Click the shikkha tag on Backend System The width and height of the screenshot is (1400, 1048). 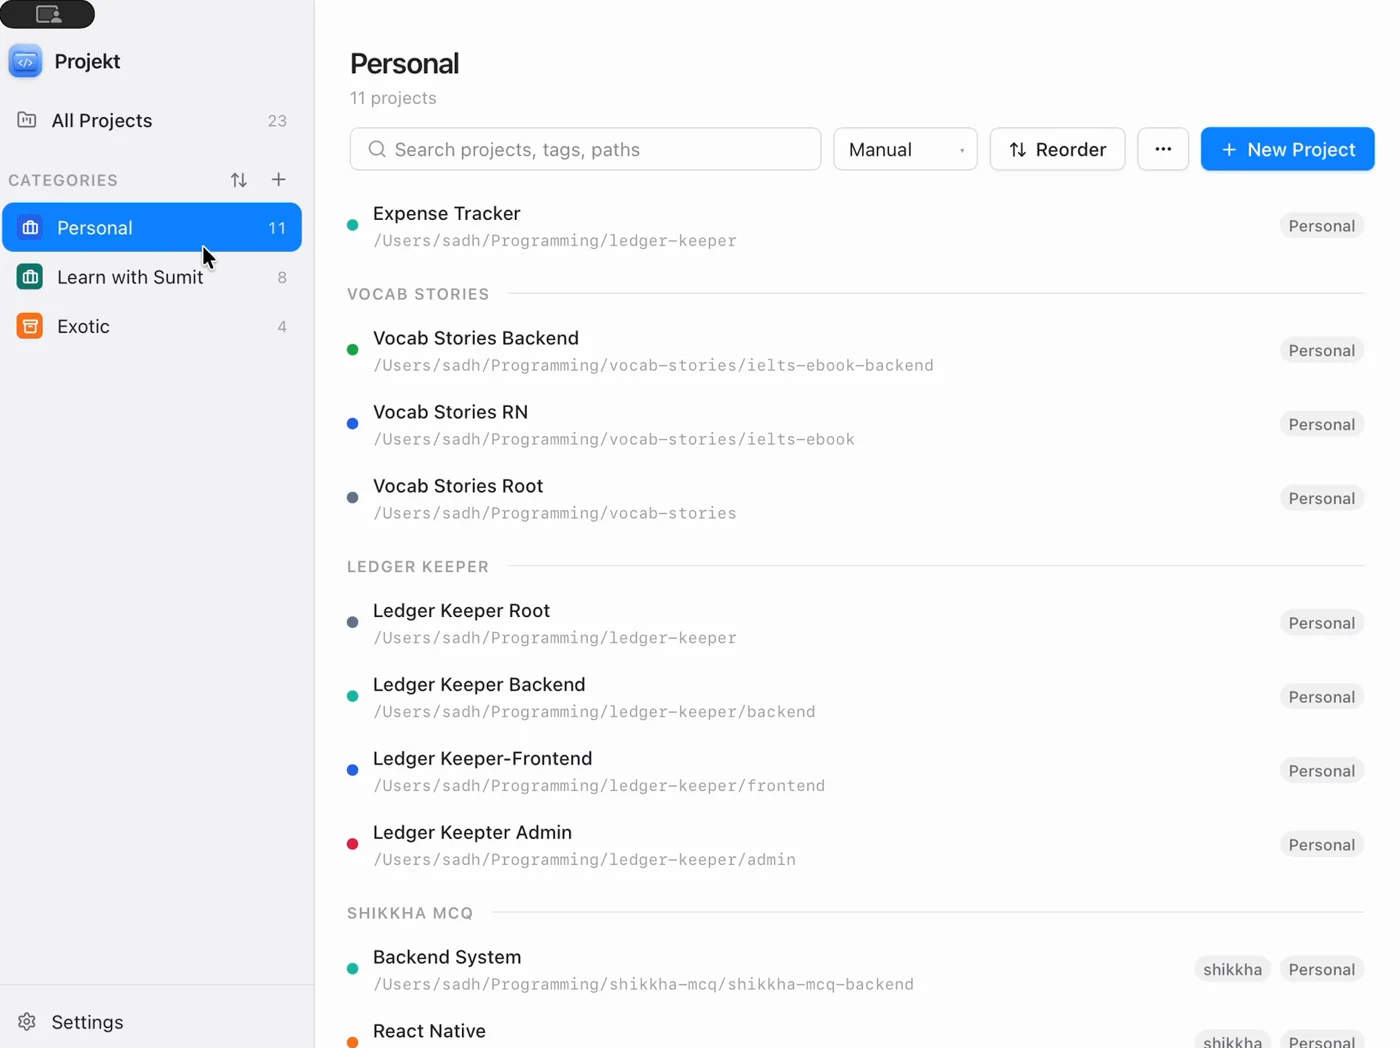pos(1232,969)
